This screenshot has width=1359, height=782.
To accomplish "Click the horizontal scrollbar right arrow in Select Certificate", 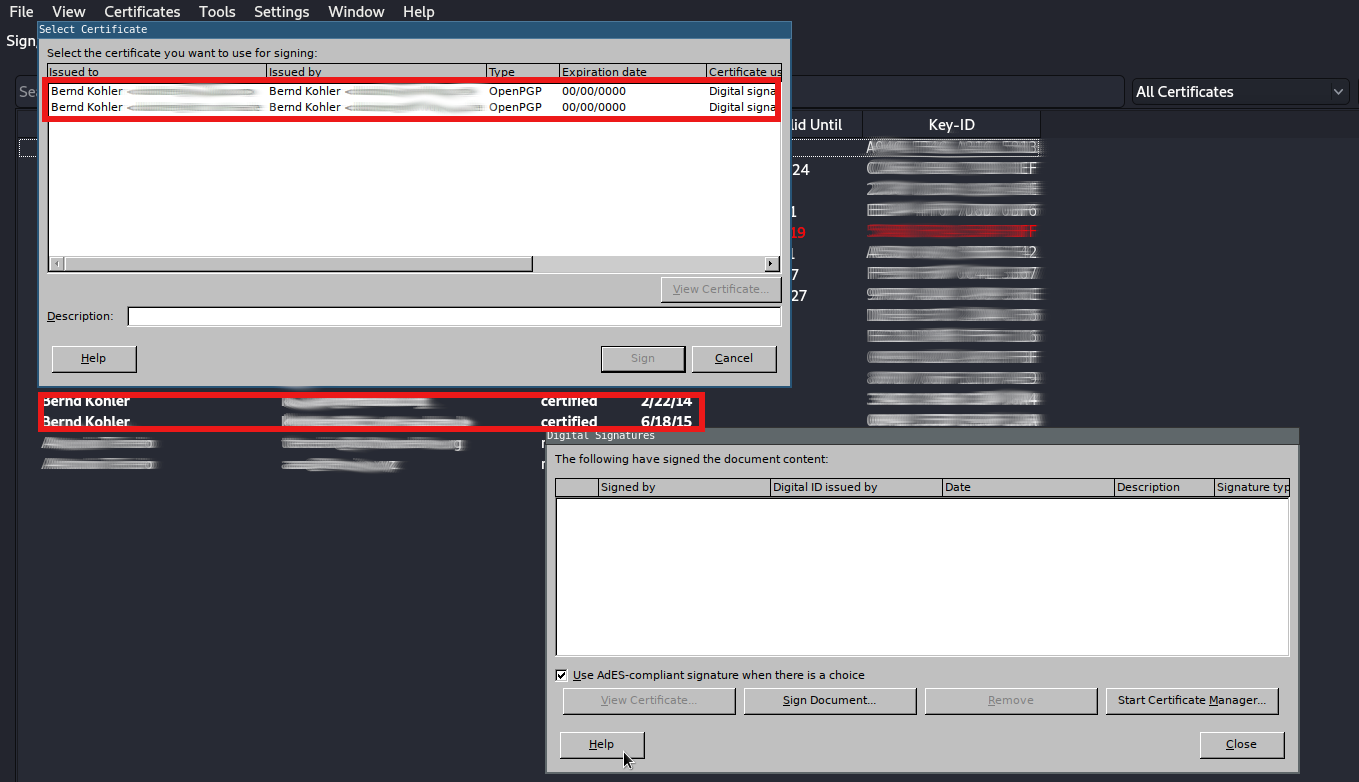I will (x=771, y=264).
